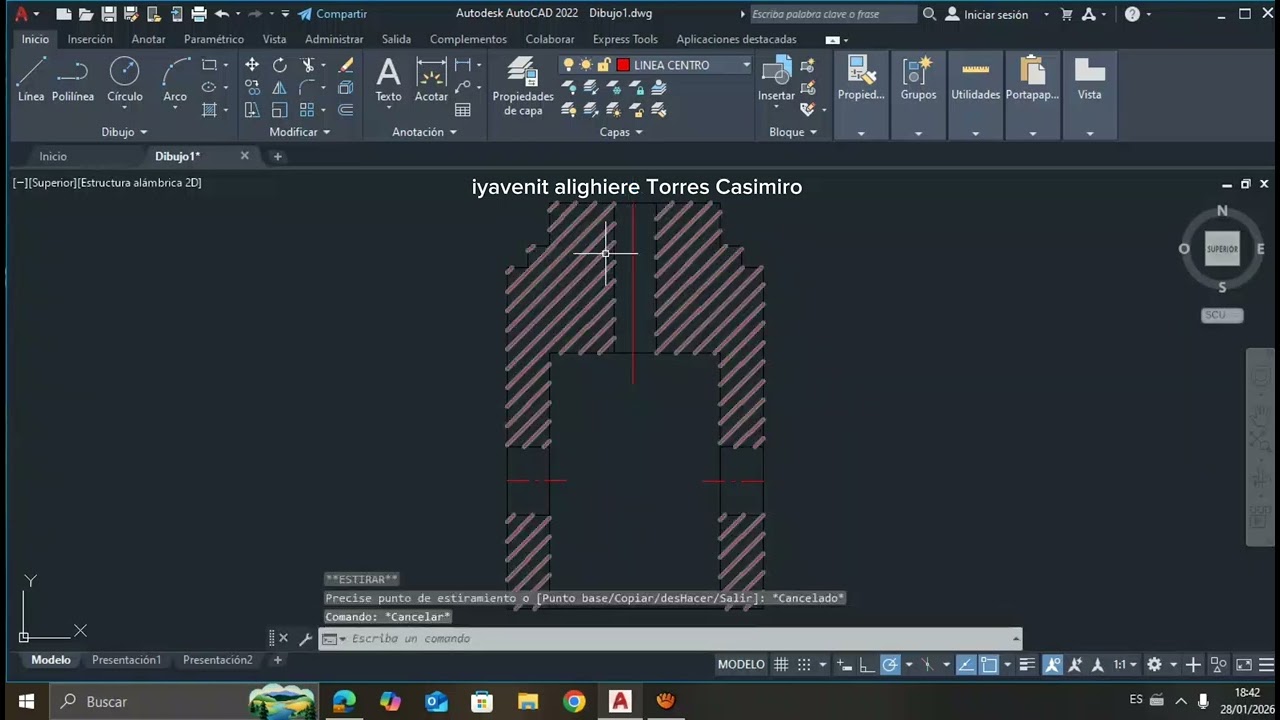Use the Trim scissors tool

pos(307,65)
